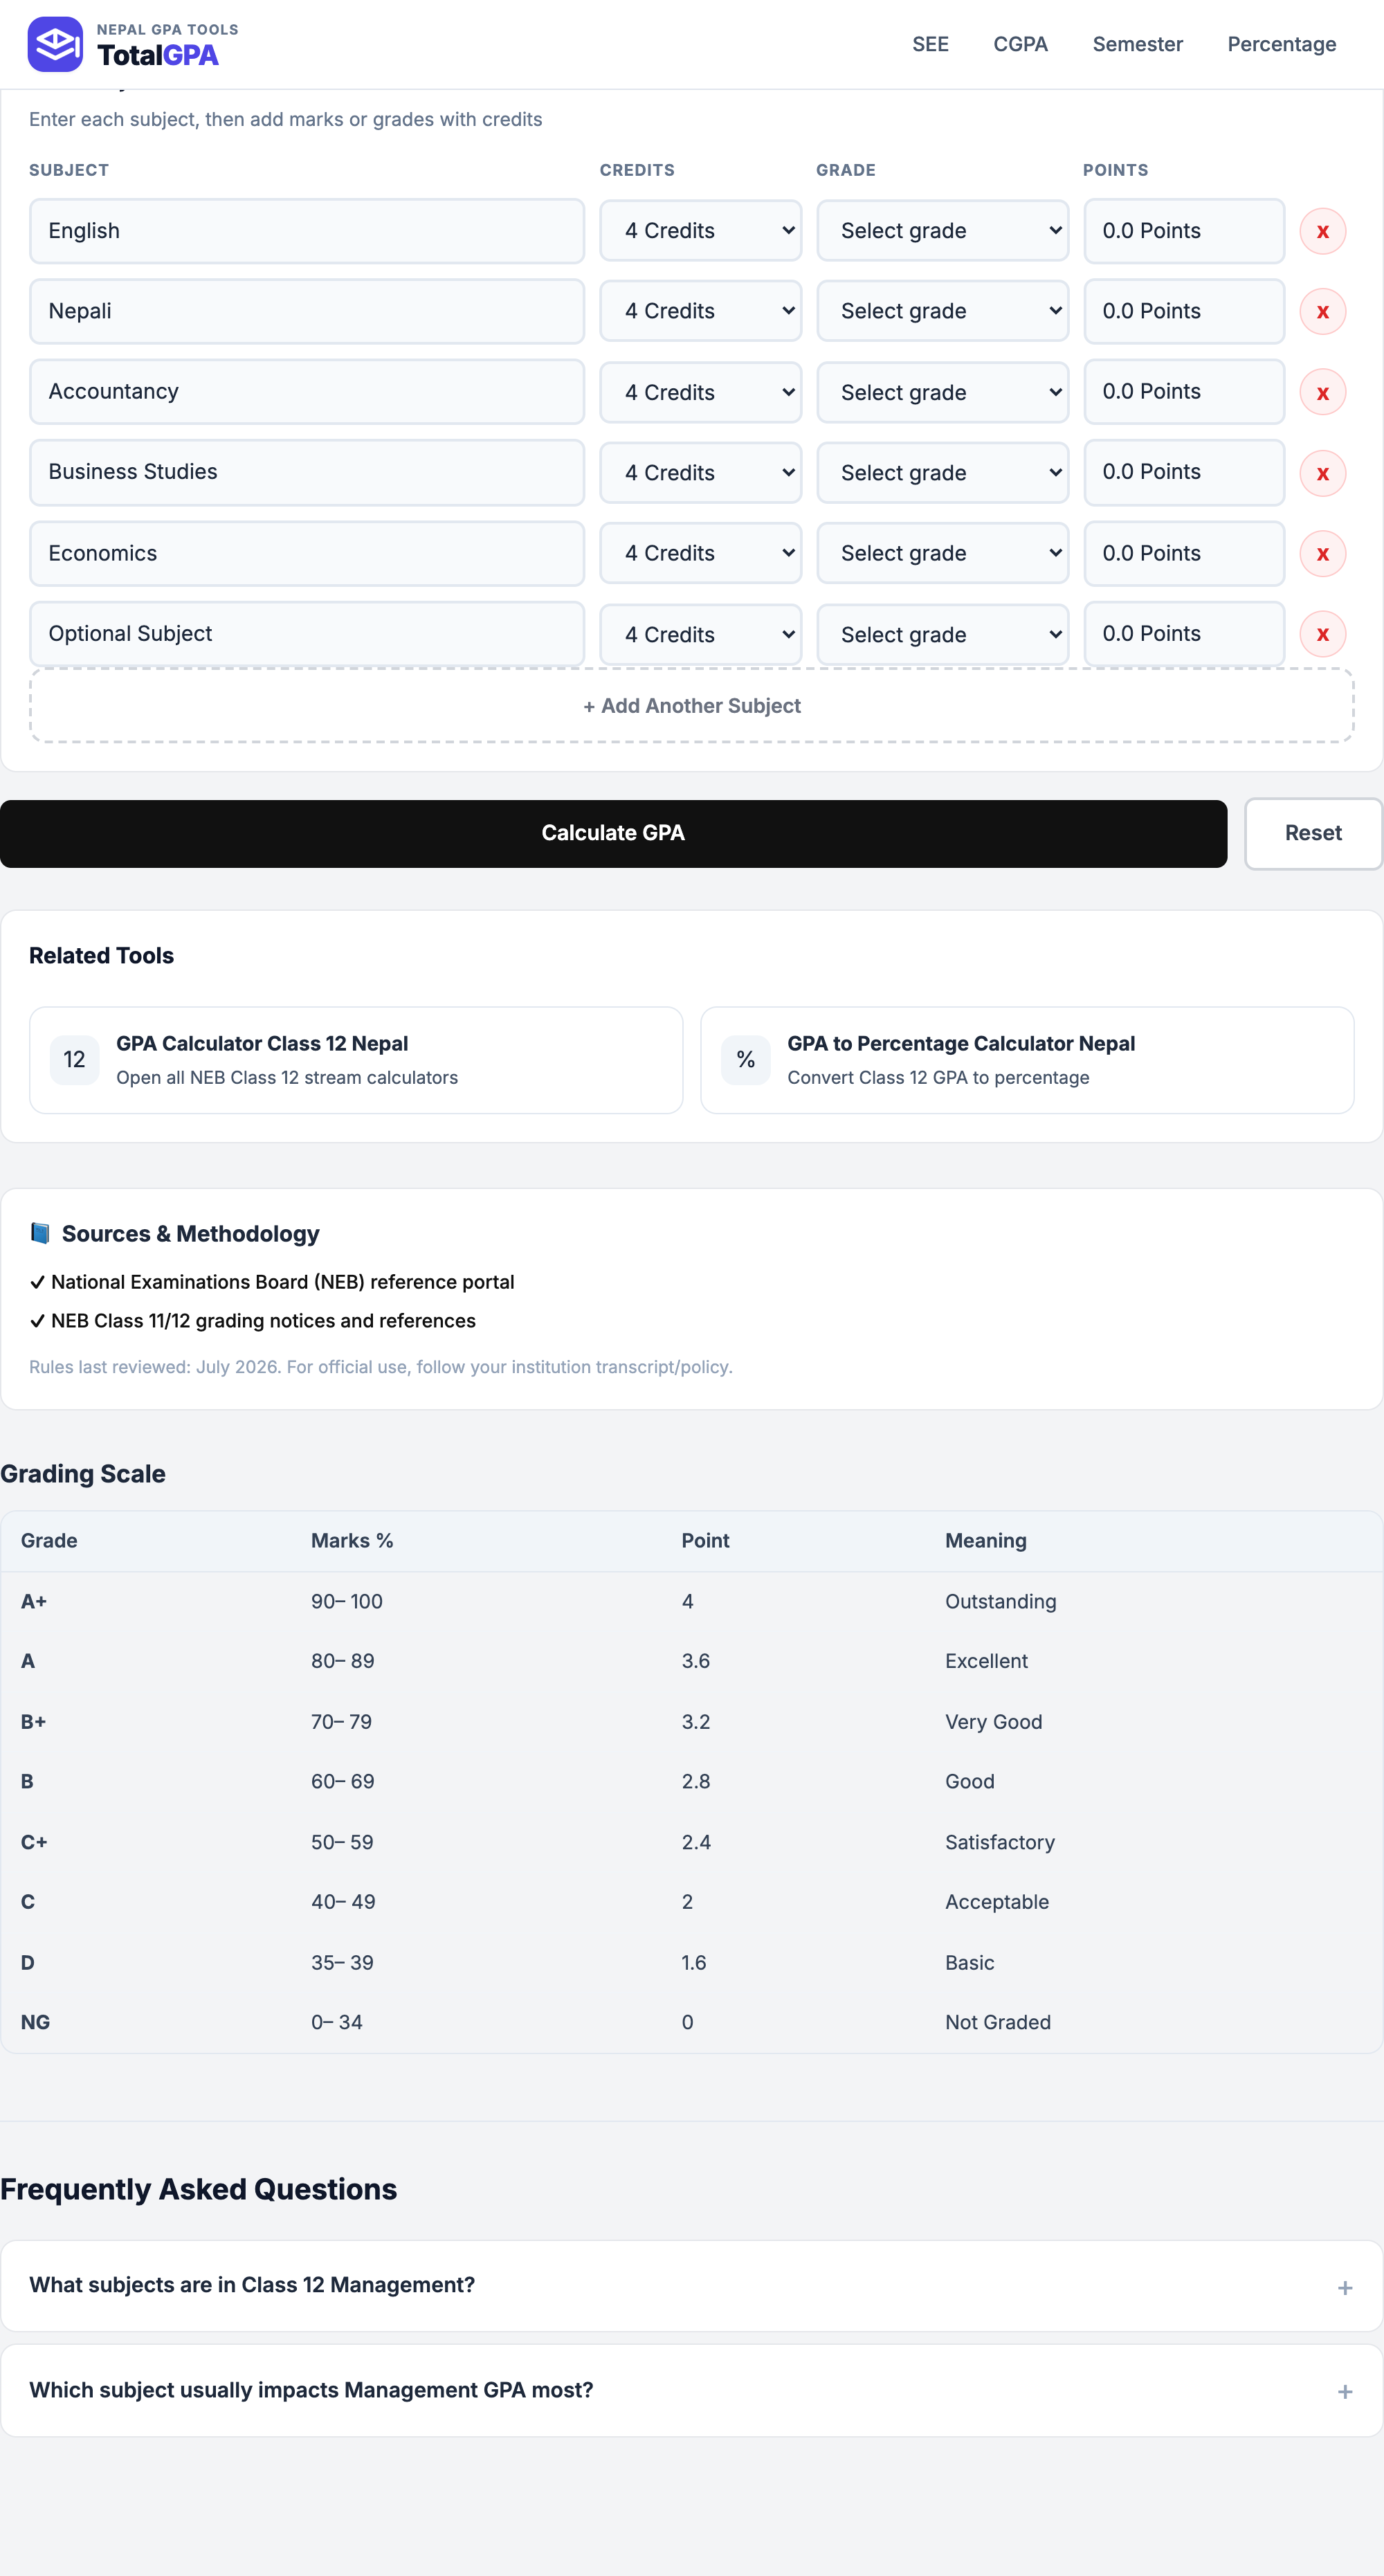Remove the Optional Subject row
Screen dimensions: 1384x2576
1322,634
